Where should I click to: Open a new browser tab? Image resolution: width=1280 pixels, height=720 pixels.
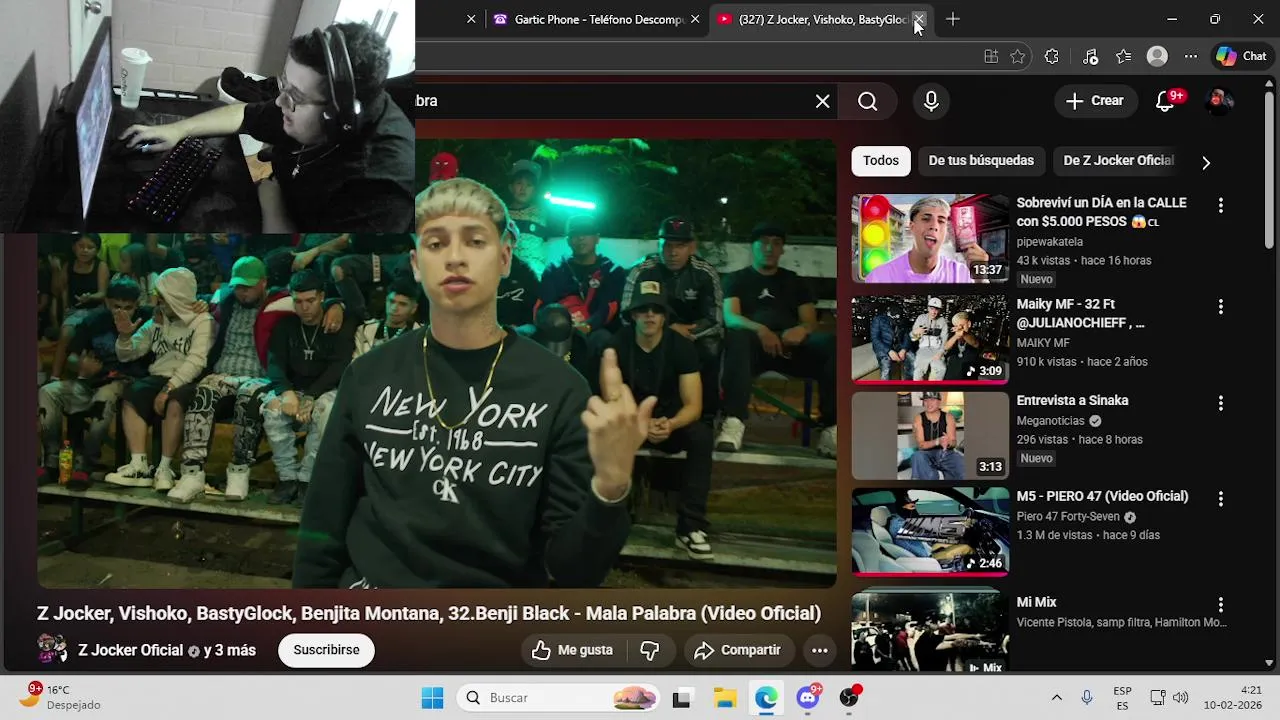(x=952, y=19)
